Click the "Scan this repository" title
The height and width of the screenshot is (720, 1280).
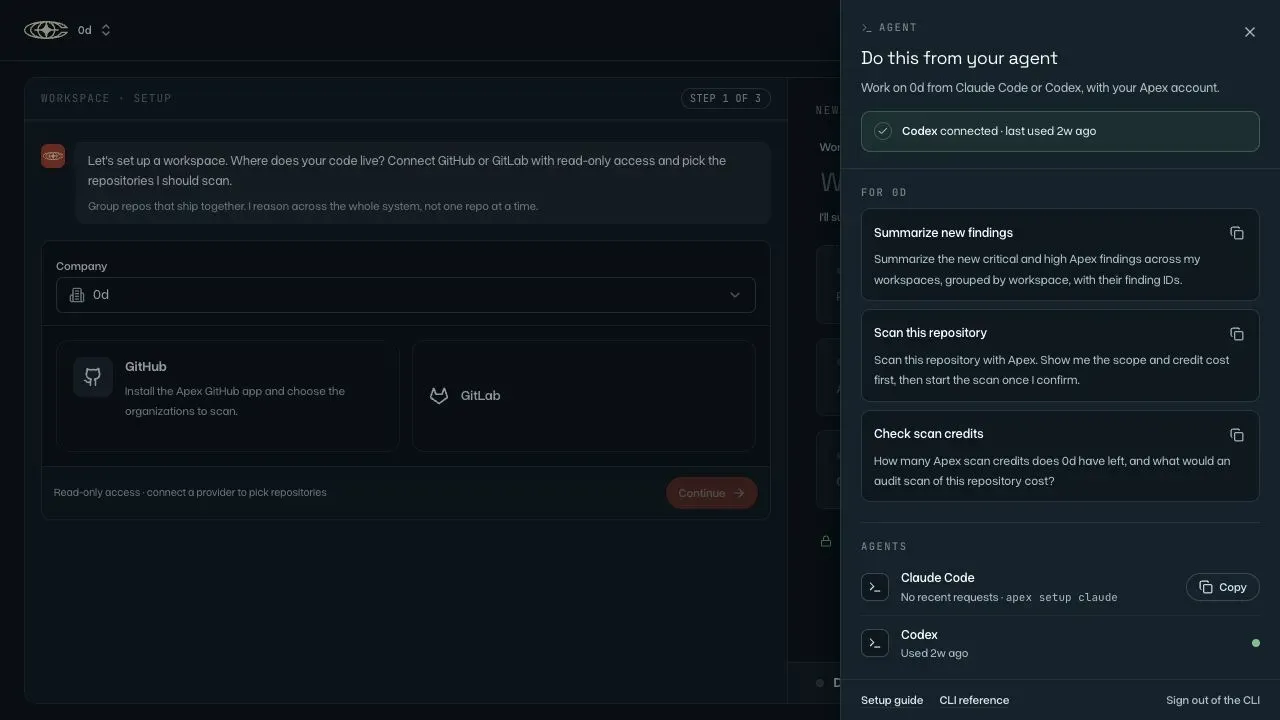coord(930,333)
